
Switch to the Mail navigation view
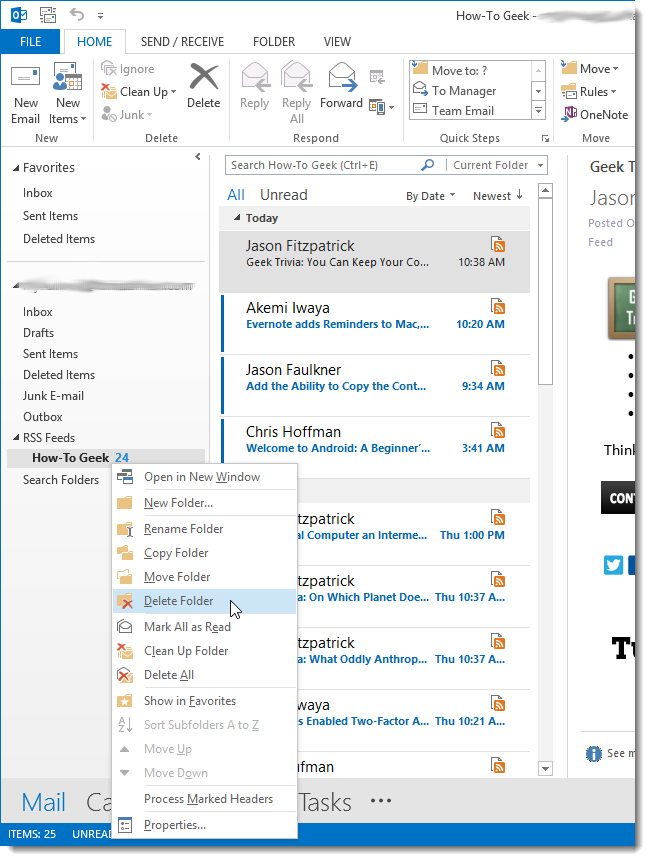pyautogui.click(x=44, y=802)
